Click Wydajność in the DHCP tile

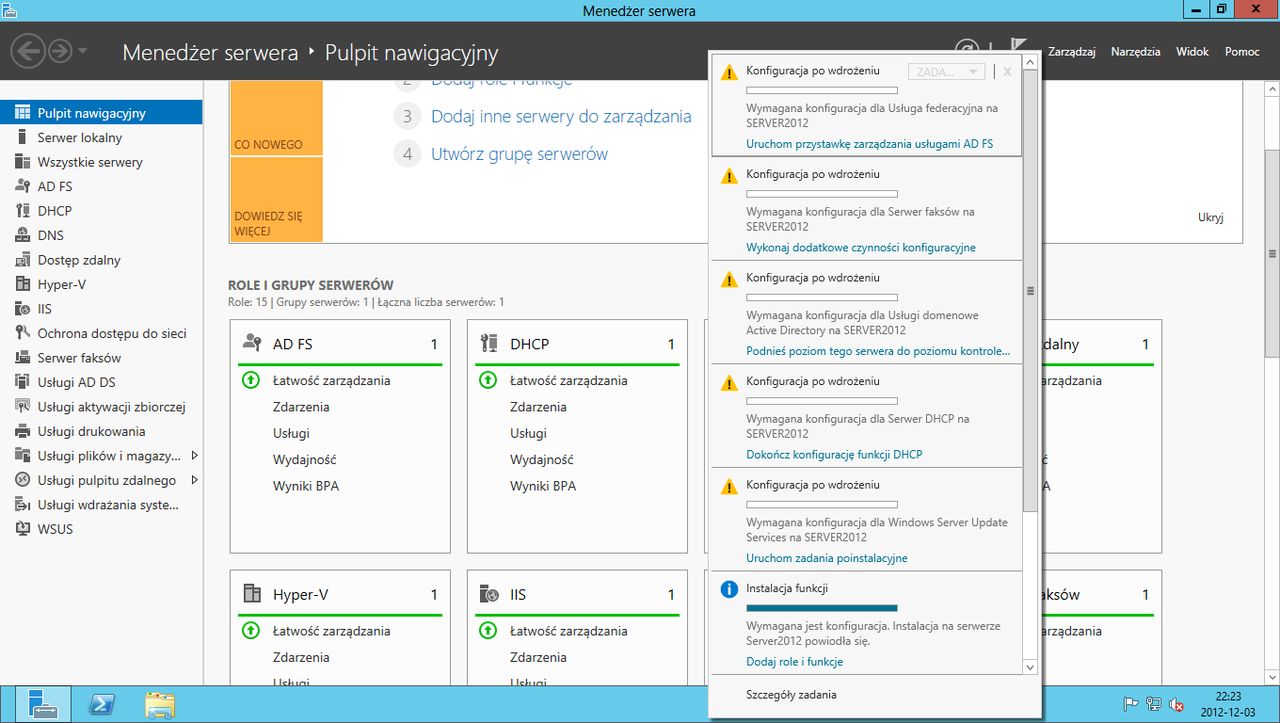coord(541,460)
